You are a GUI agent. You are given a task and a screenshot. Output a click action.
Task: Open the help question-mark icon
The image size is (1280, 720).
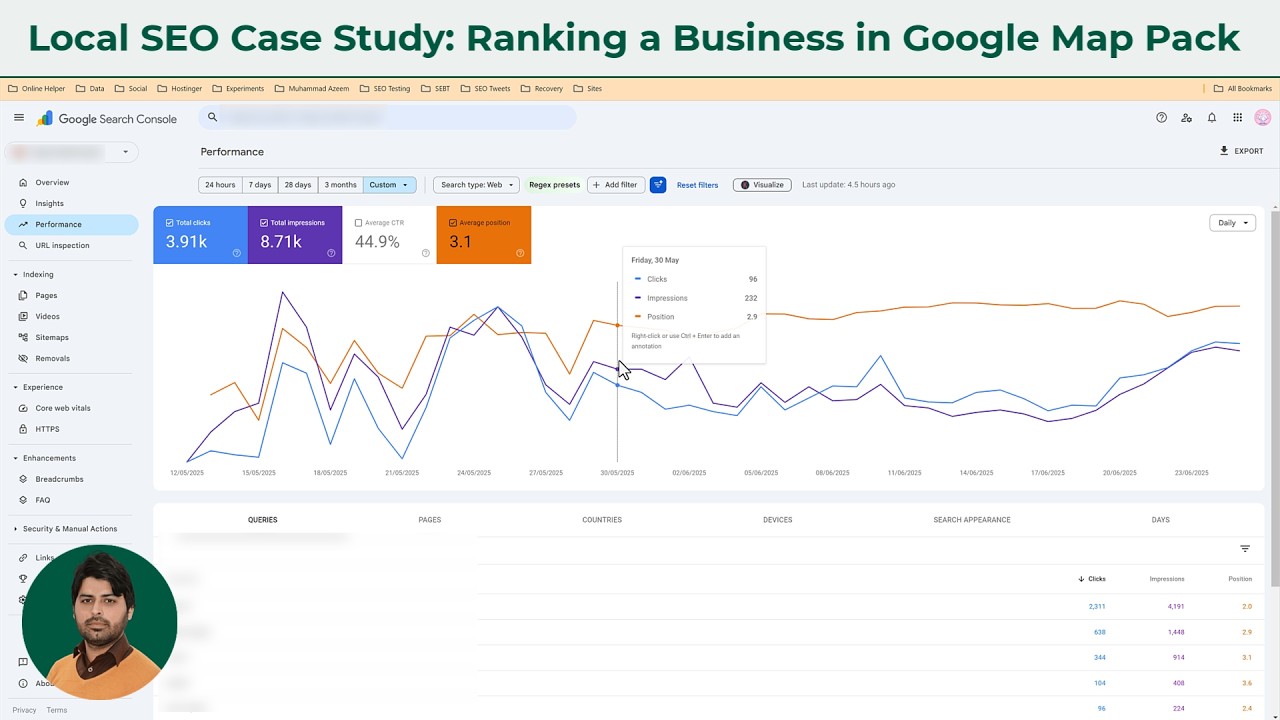[1161, 118]
